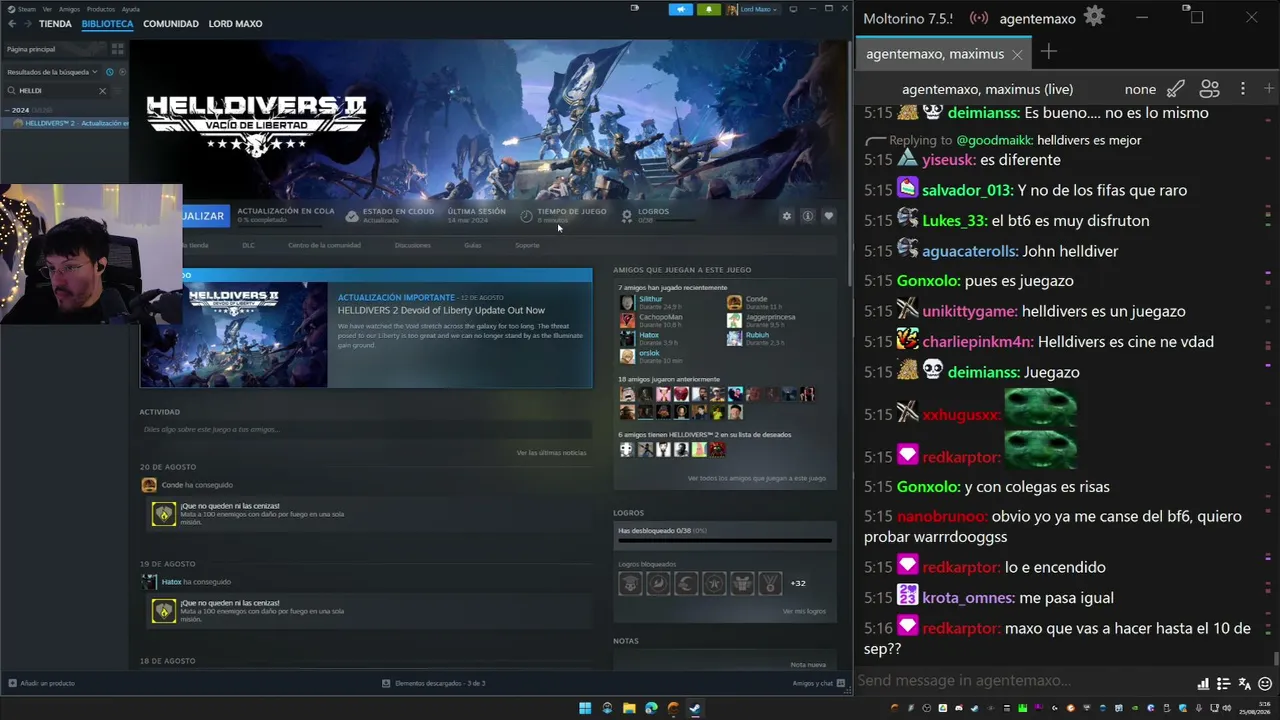Screen dimensions: 1280x720
Task: Expand Resultados de la búsqueda dropdown
Action: [x=52, y=72]
